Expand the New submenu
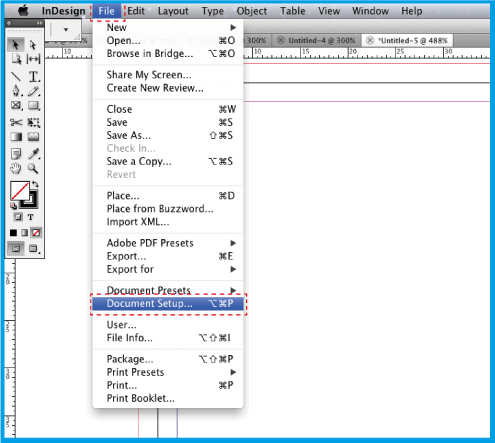This screenshot has width=495, height=443. pos(168,27)
